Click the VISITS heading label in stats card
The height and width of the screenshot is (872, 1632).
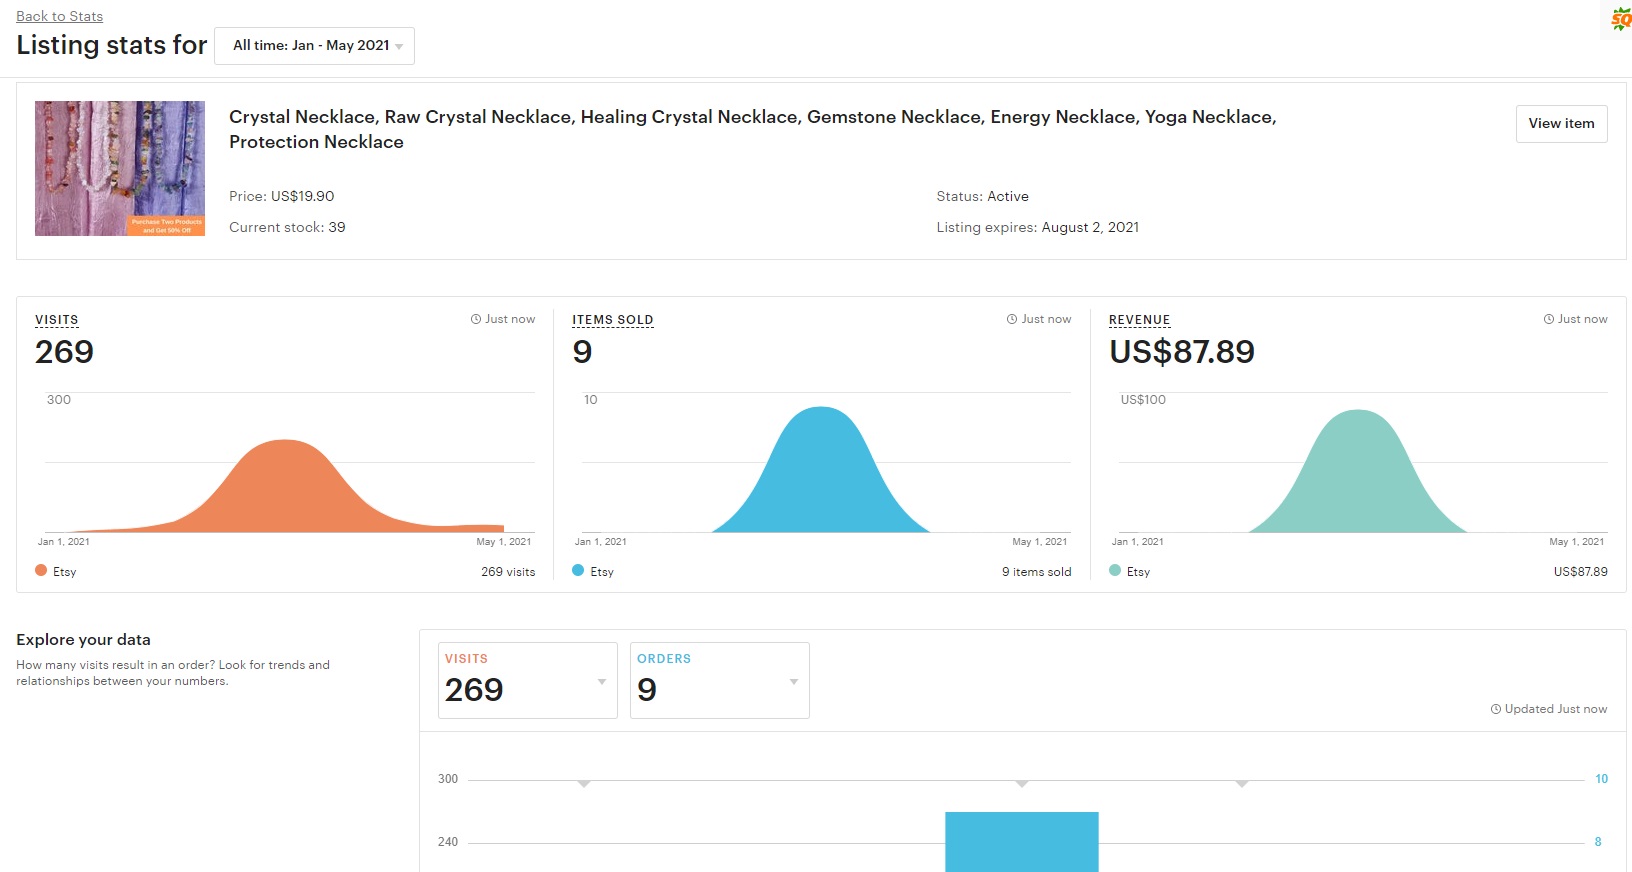point(57,320)
